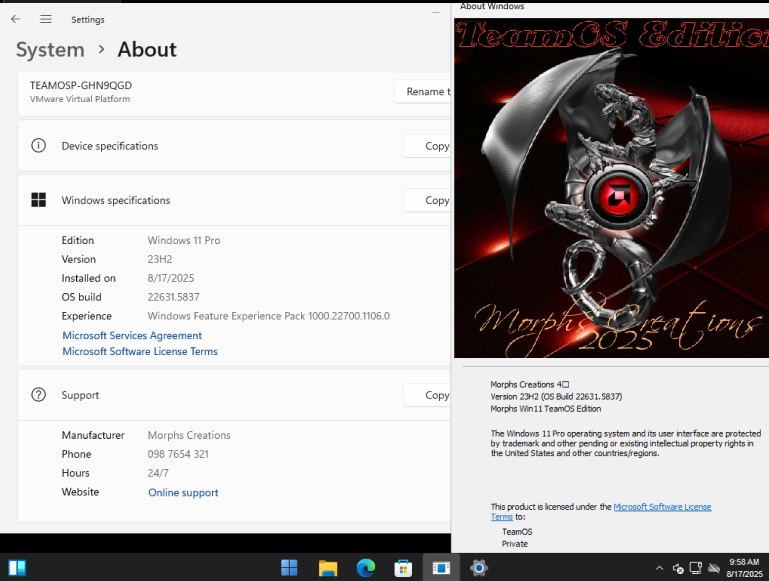Select the Morphs Win11 TeamOS Edition text
769x581 pixels.
(x=545, y=409)
